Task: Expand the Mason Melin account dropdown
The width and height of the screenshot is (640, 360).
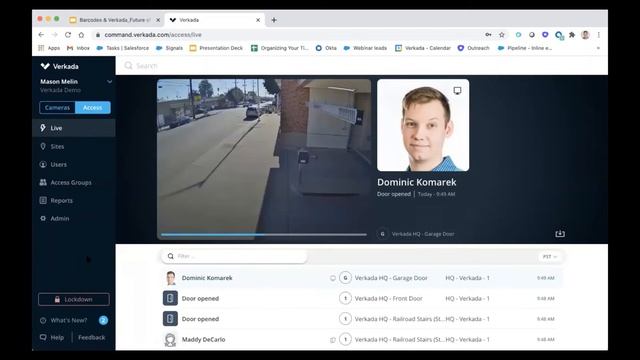Action: point(109,82)
